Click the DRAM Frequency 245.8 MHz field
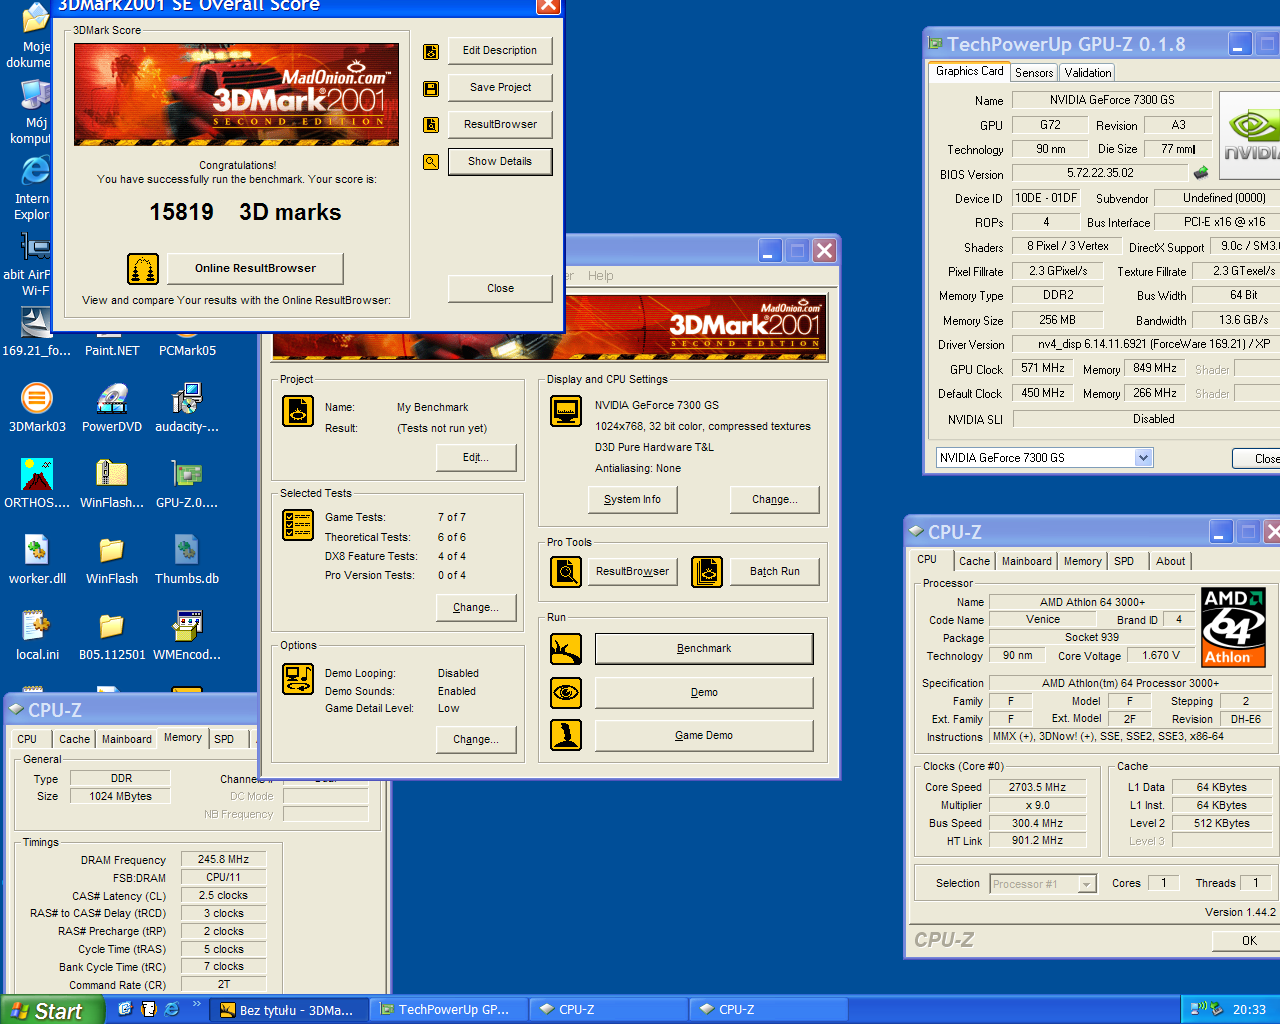This screenshot has width=1280, height=1024. 223,860
